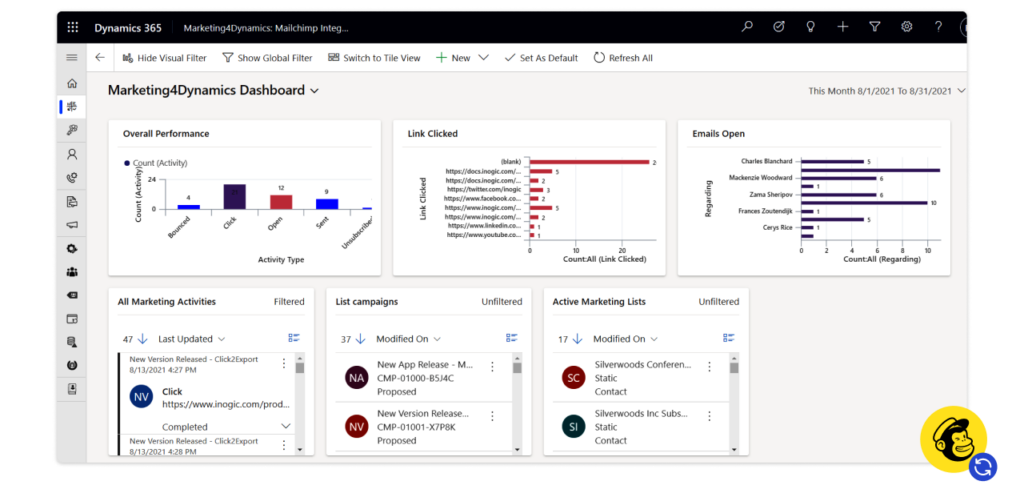
Task: Open the people group sidebar icon
Action: 72,272
